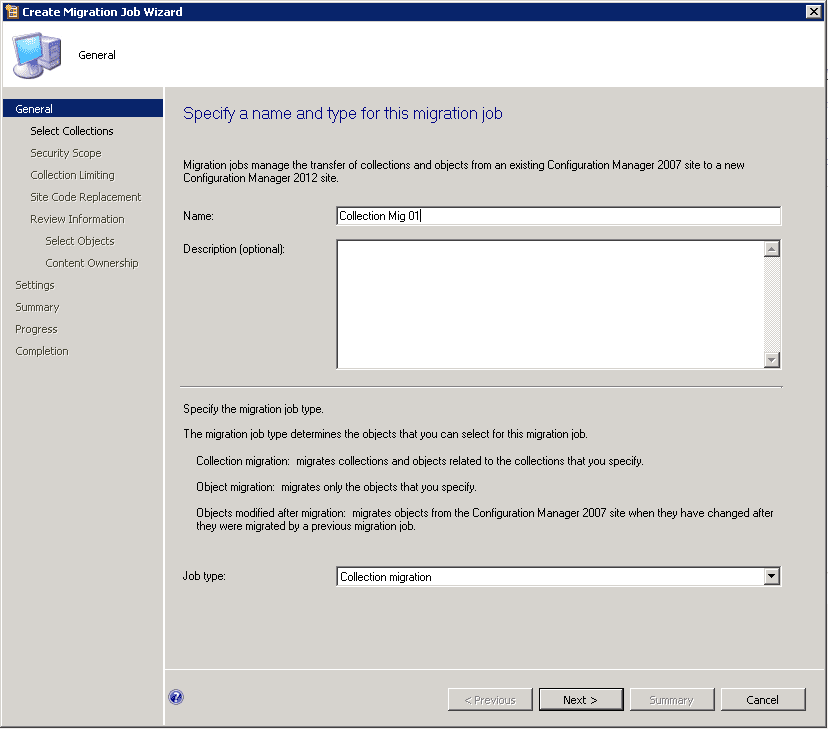This screenshot has height=729, width=828.
Task: Cancel the migration job wizard
Action: click(x=763, y=699)
